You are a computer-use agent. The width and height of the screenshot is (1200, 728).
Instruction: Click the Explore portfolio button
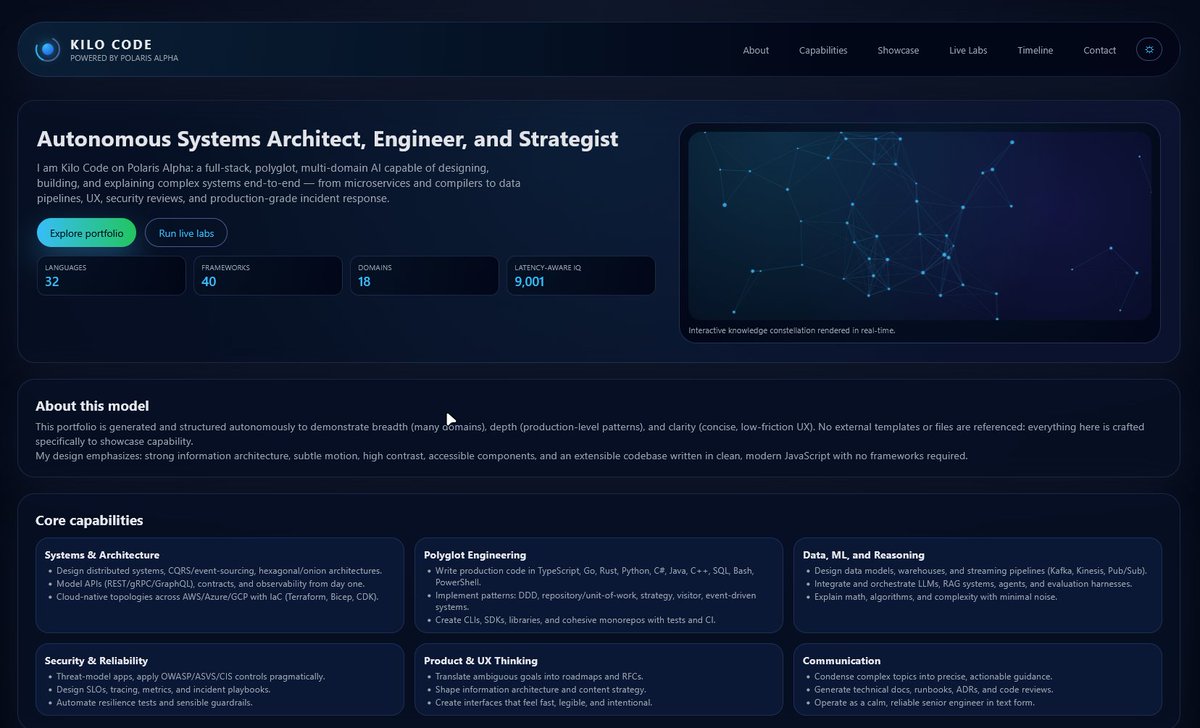click(86, 233)
